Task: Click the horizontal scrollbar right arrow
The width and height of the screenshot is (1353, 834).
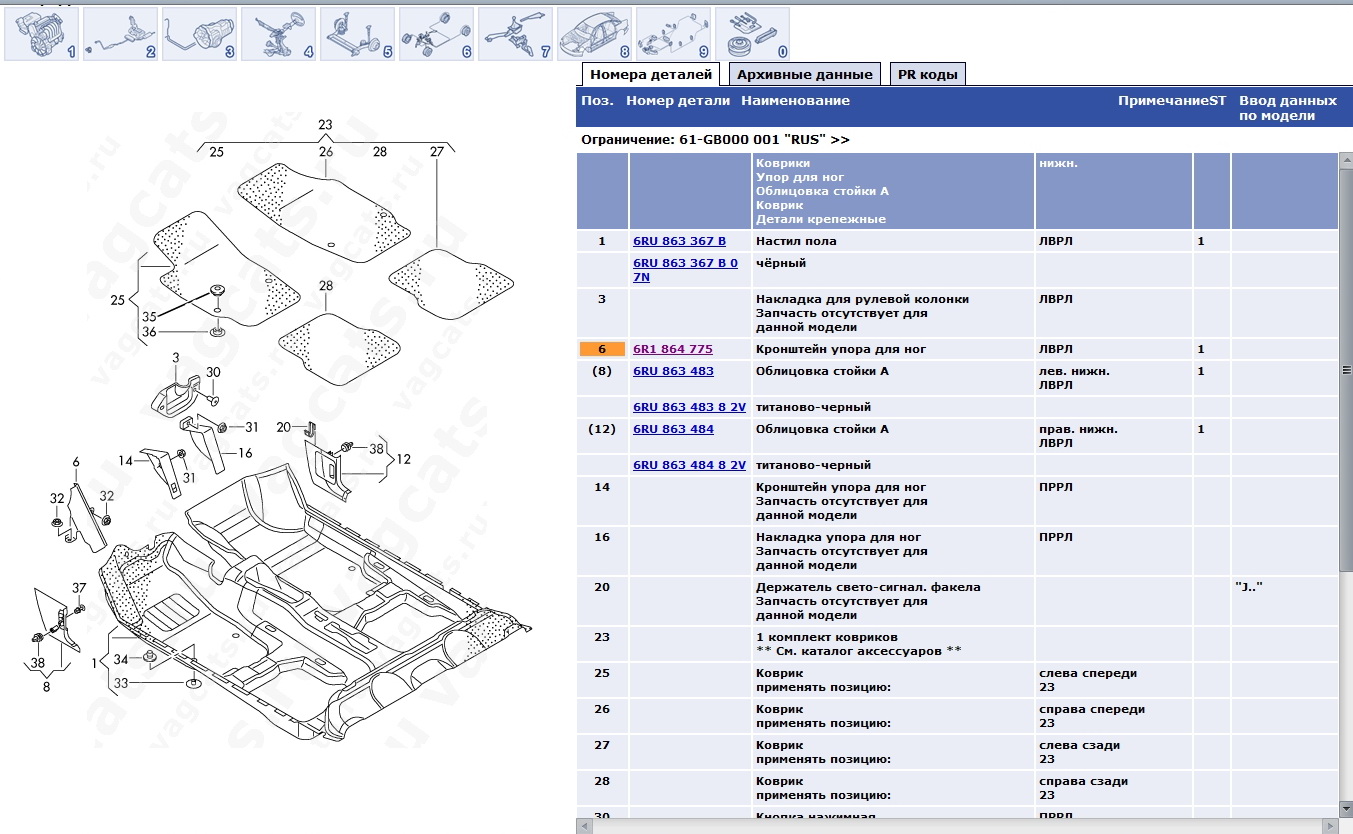Action: pyautogui.click(x=1330, y=825)
